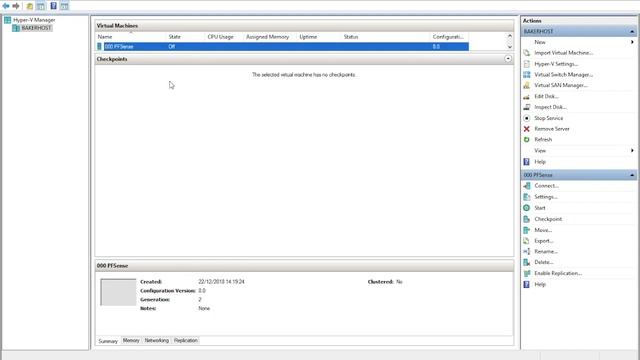The width and height of the screenshot is (640, 360).
Task: Click the Move icon in Actions
Action: pos(527,230)
